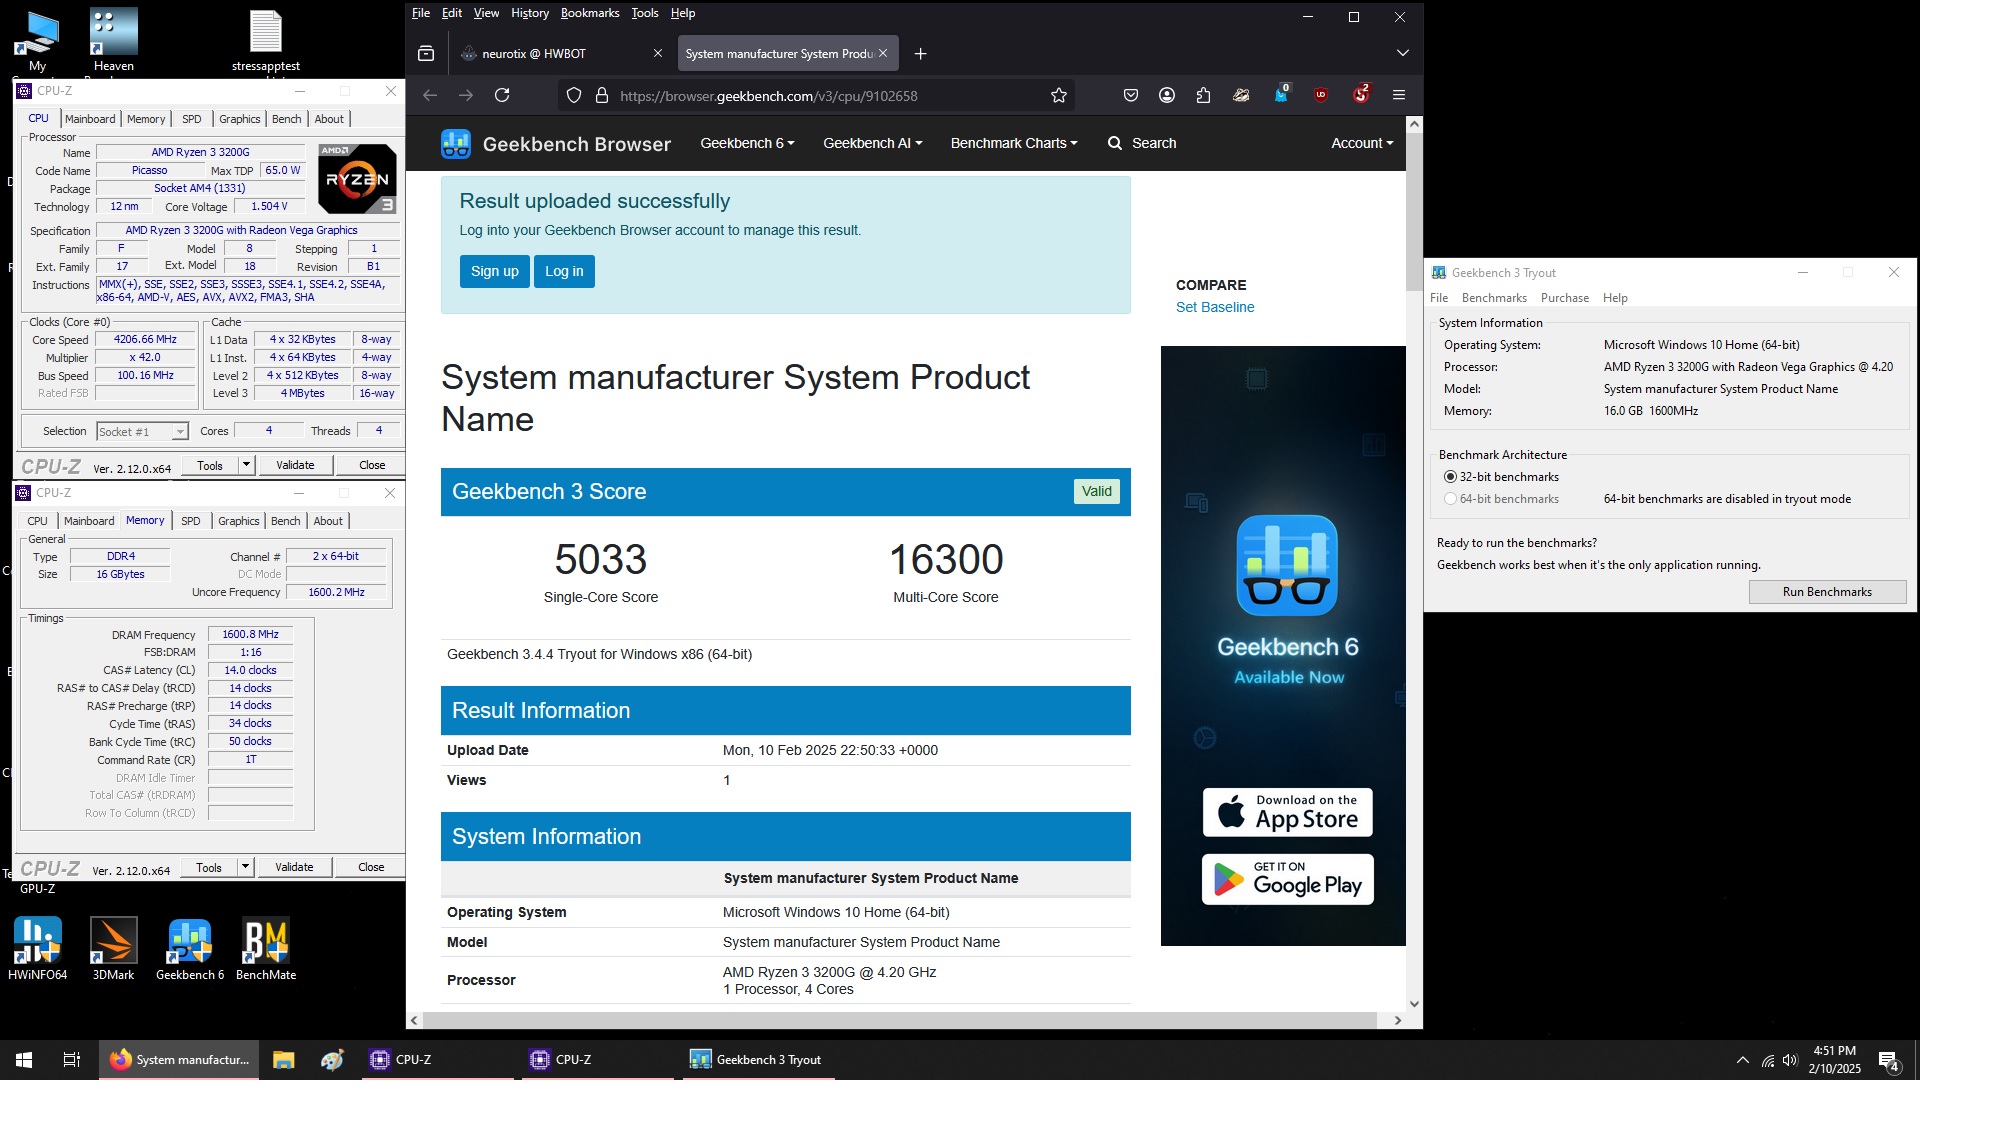2000x1125 pixels.
Task: Expand Geekbench 6 navigation dropdown
Action: [x=747, y=143]
